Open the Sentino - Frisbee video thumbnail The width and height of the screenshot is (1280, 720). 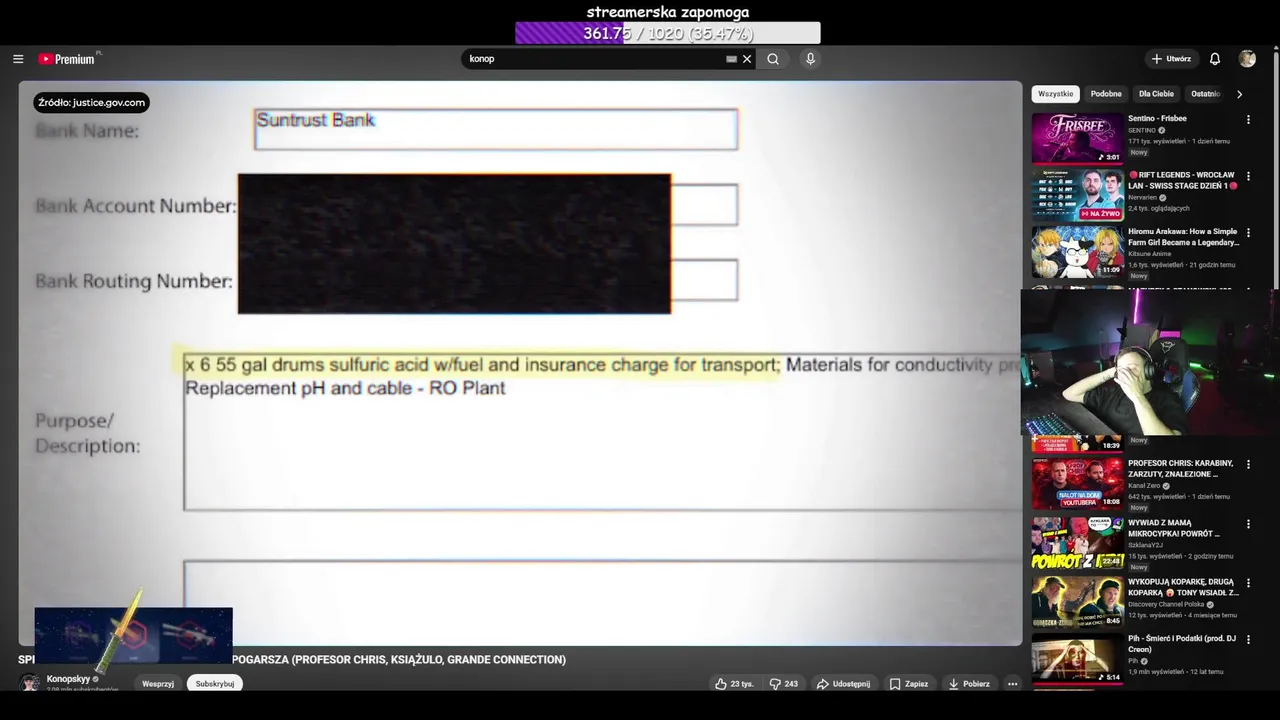[x=1078, y=138]
